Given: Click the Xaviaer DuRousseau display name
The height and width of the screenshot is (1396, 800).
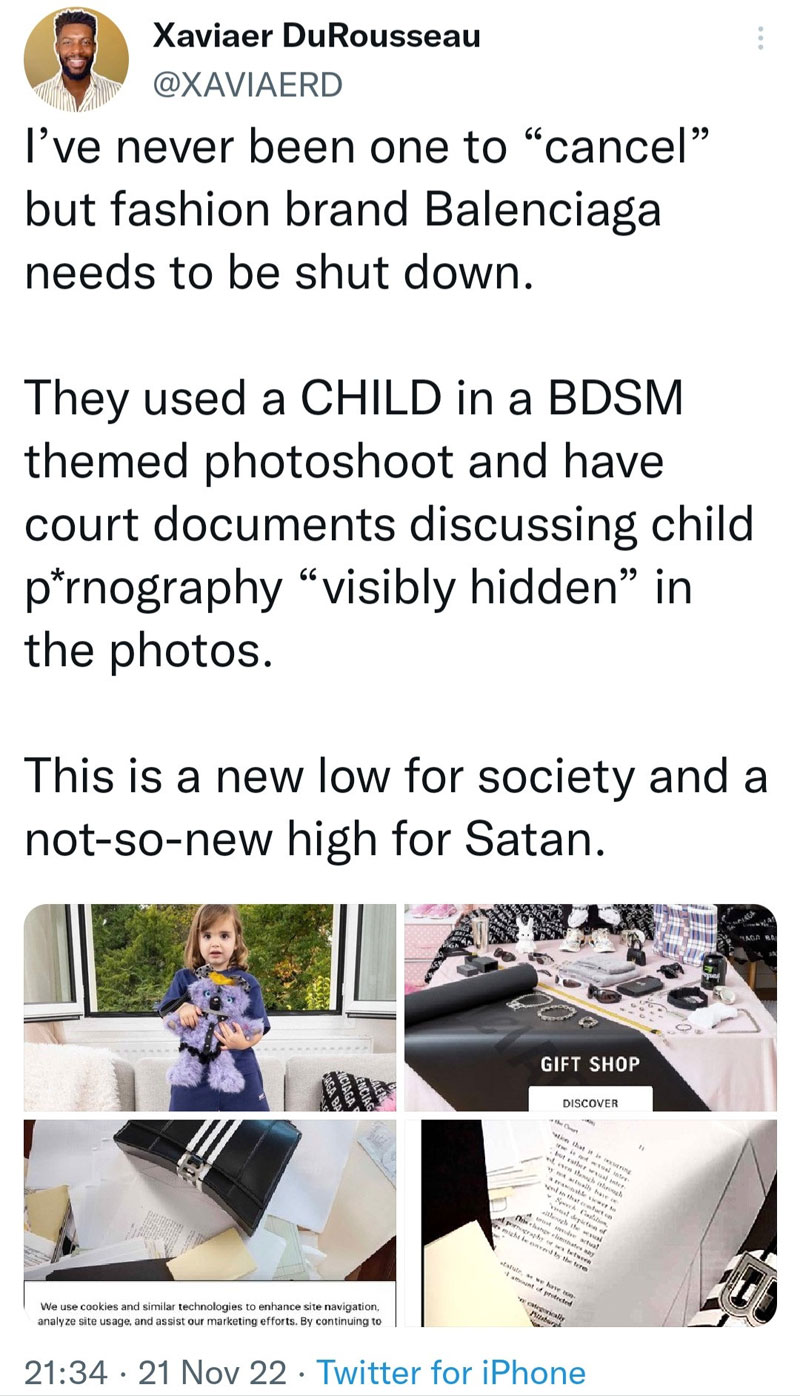Looking at the screenshot, I should pos(316,36).
